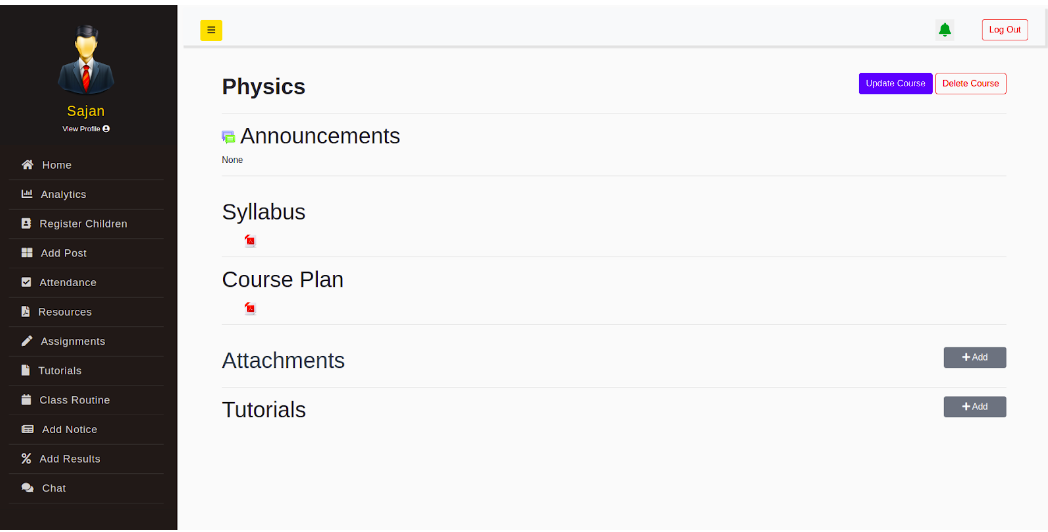Viewport: 1048px width, 532px height.
Task: Select Register Children sidebar item
Action: click(x=83, y=224)
